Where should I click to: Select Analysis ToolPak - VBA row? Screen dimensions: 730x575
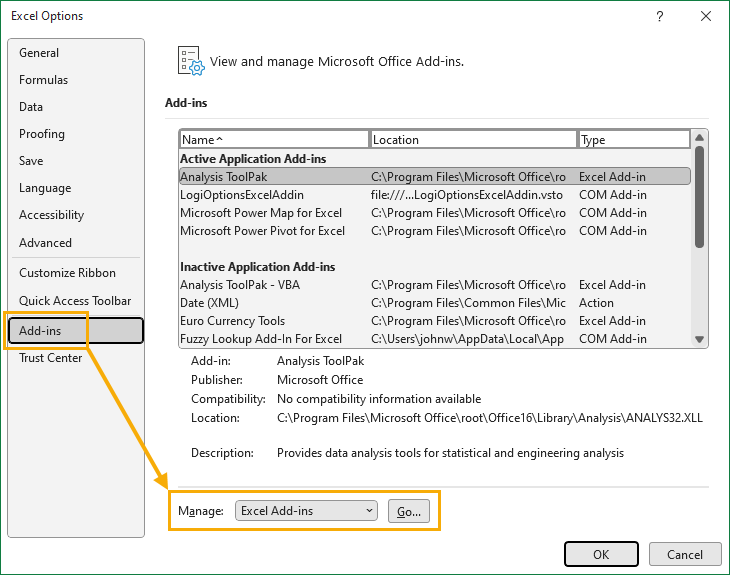click(x=435, y=284)
